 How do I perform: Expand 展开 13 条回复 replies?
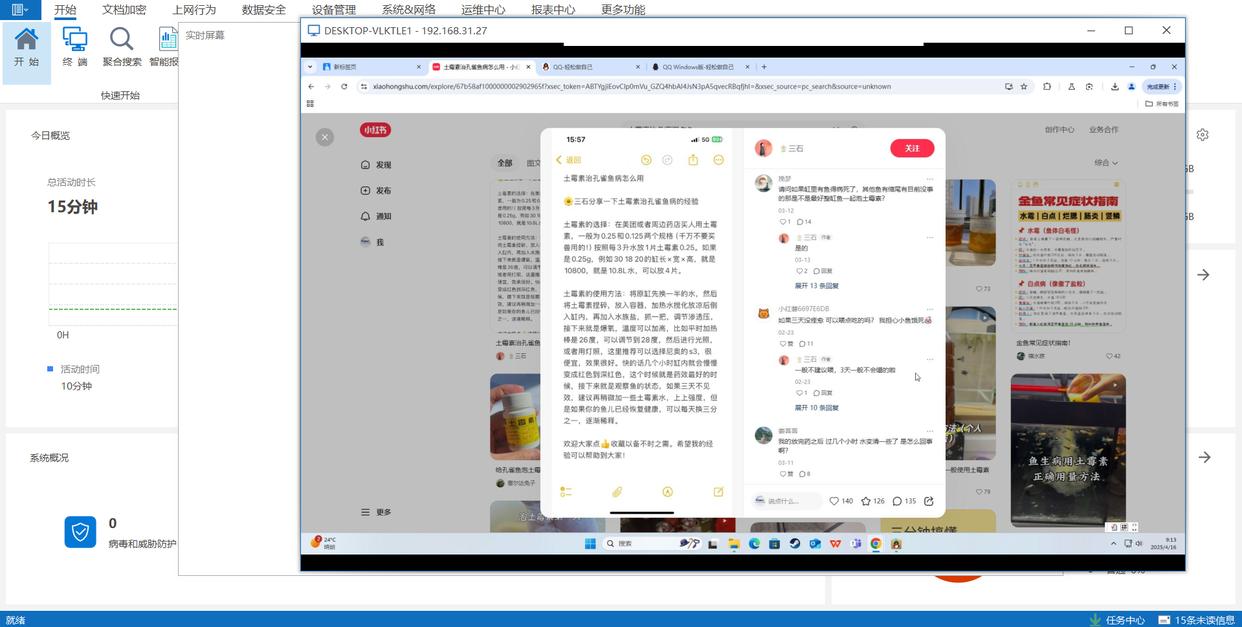(x=817, y=286)
